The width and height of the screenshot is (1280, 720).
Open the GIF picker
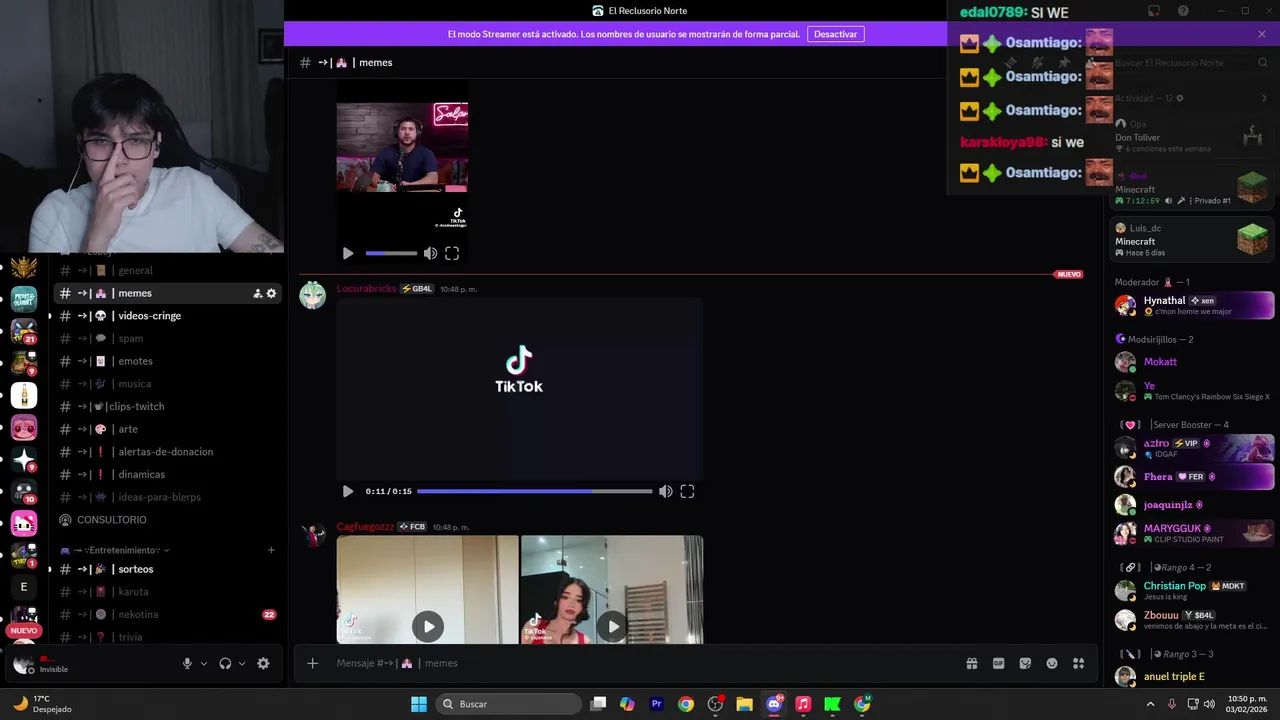[998, 663]
